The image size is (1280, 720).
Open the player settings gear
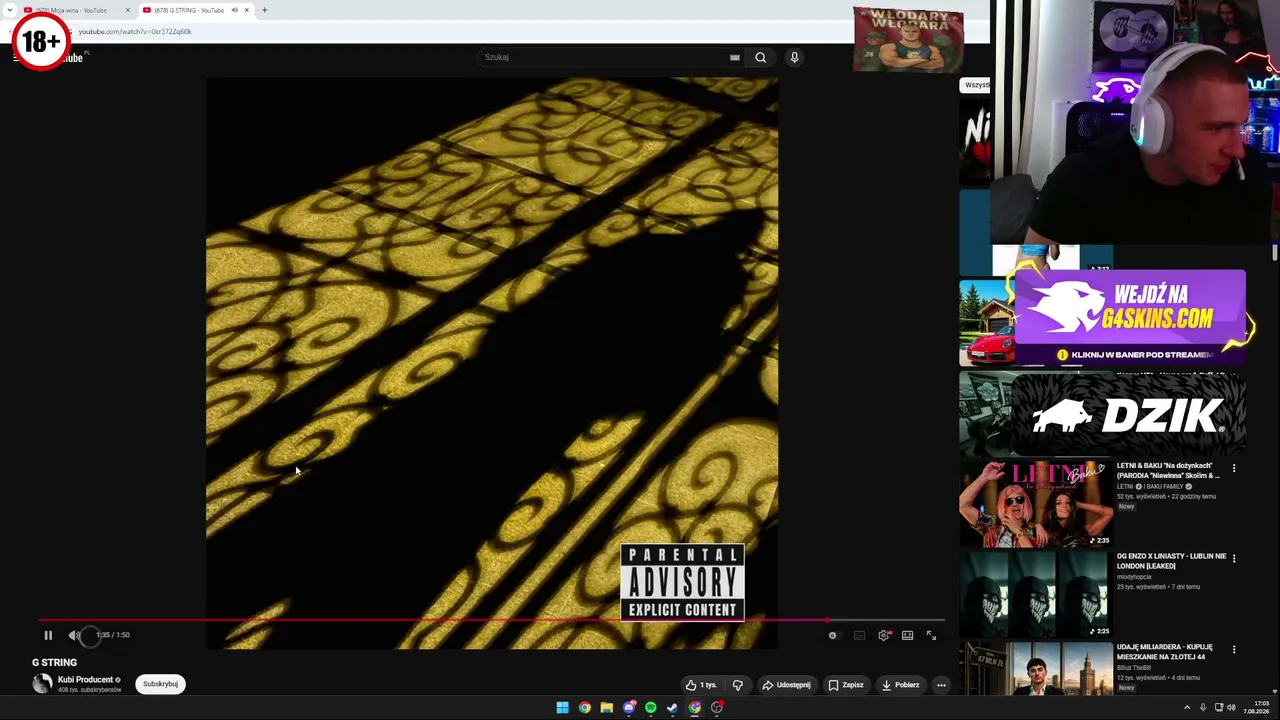click(884, 635)
